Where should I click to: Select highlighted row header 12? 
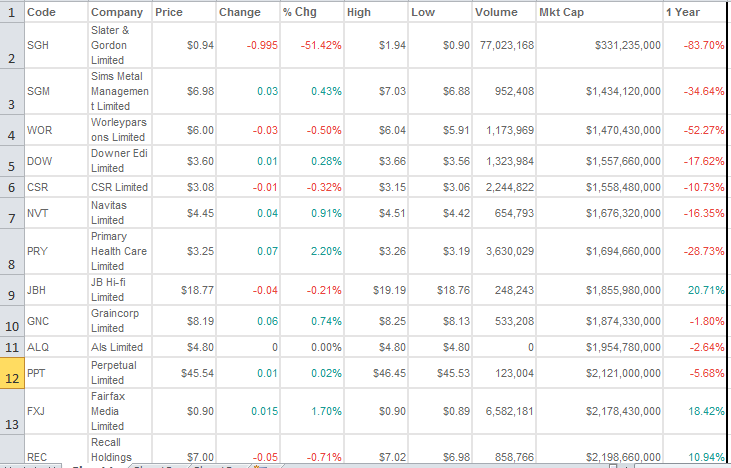pyautogui.click(x=12, y=373)
